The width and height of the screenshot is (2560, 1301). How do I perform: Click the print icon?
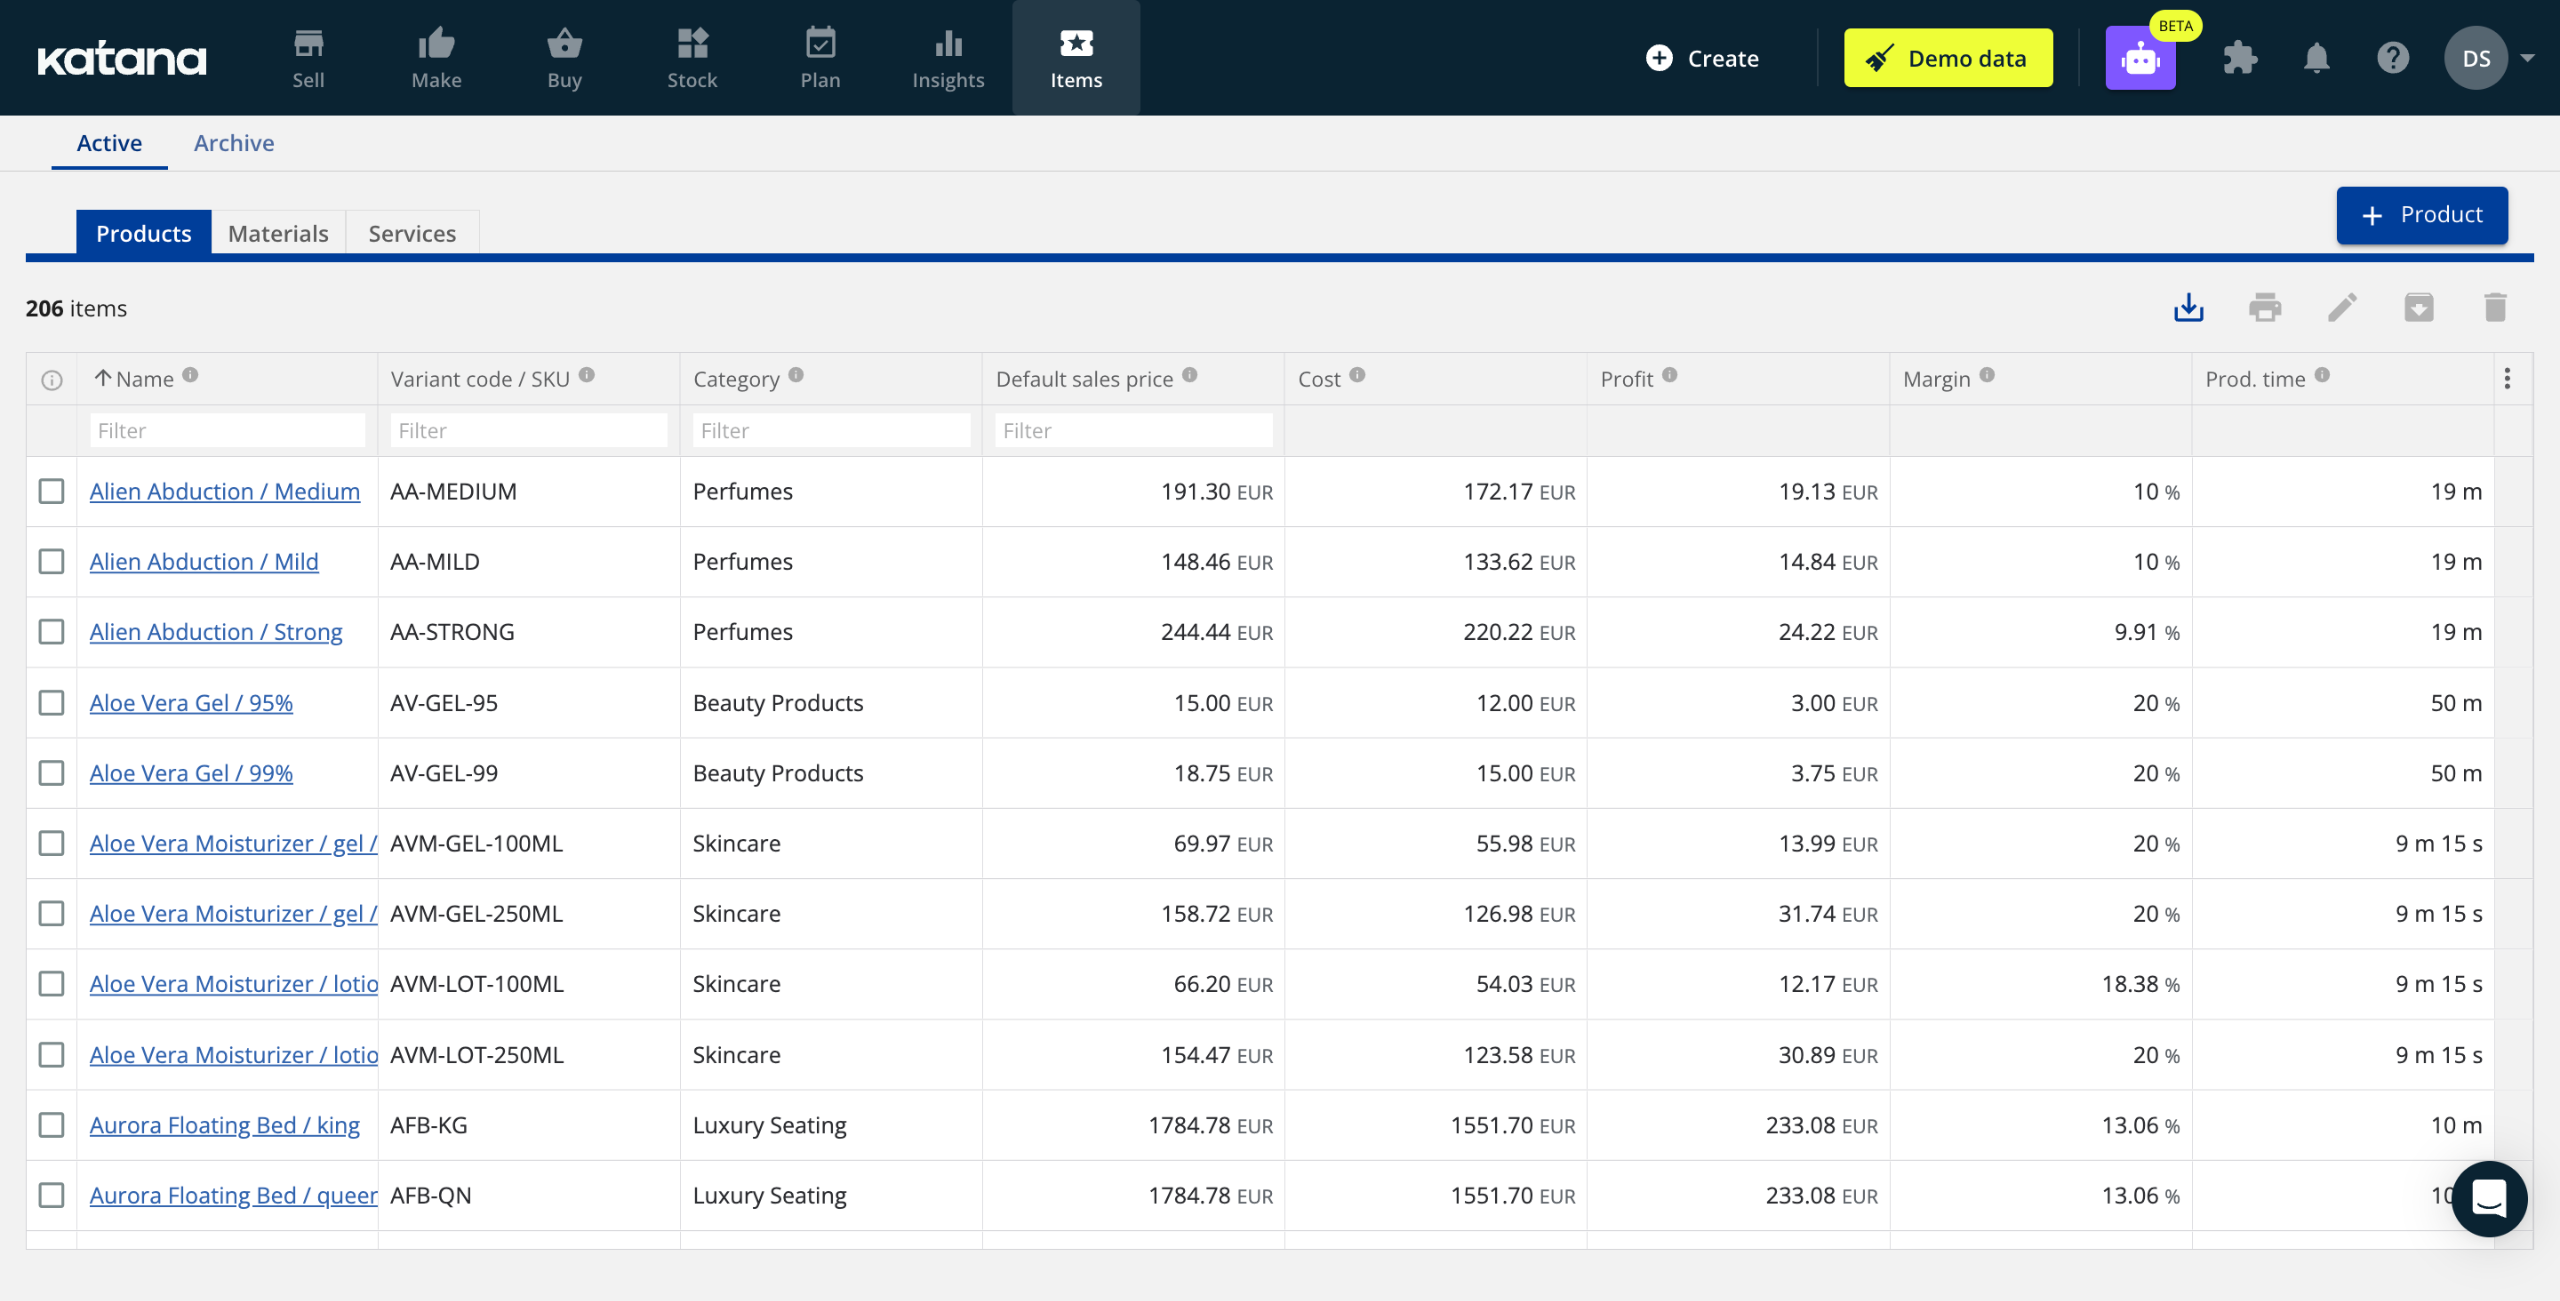point(2265,307)
